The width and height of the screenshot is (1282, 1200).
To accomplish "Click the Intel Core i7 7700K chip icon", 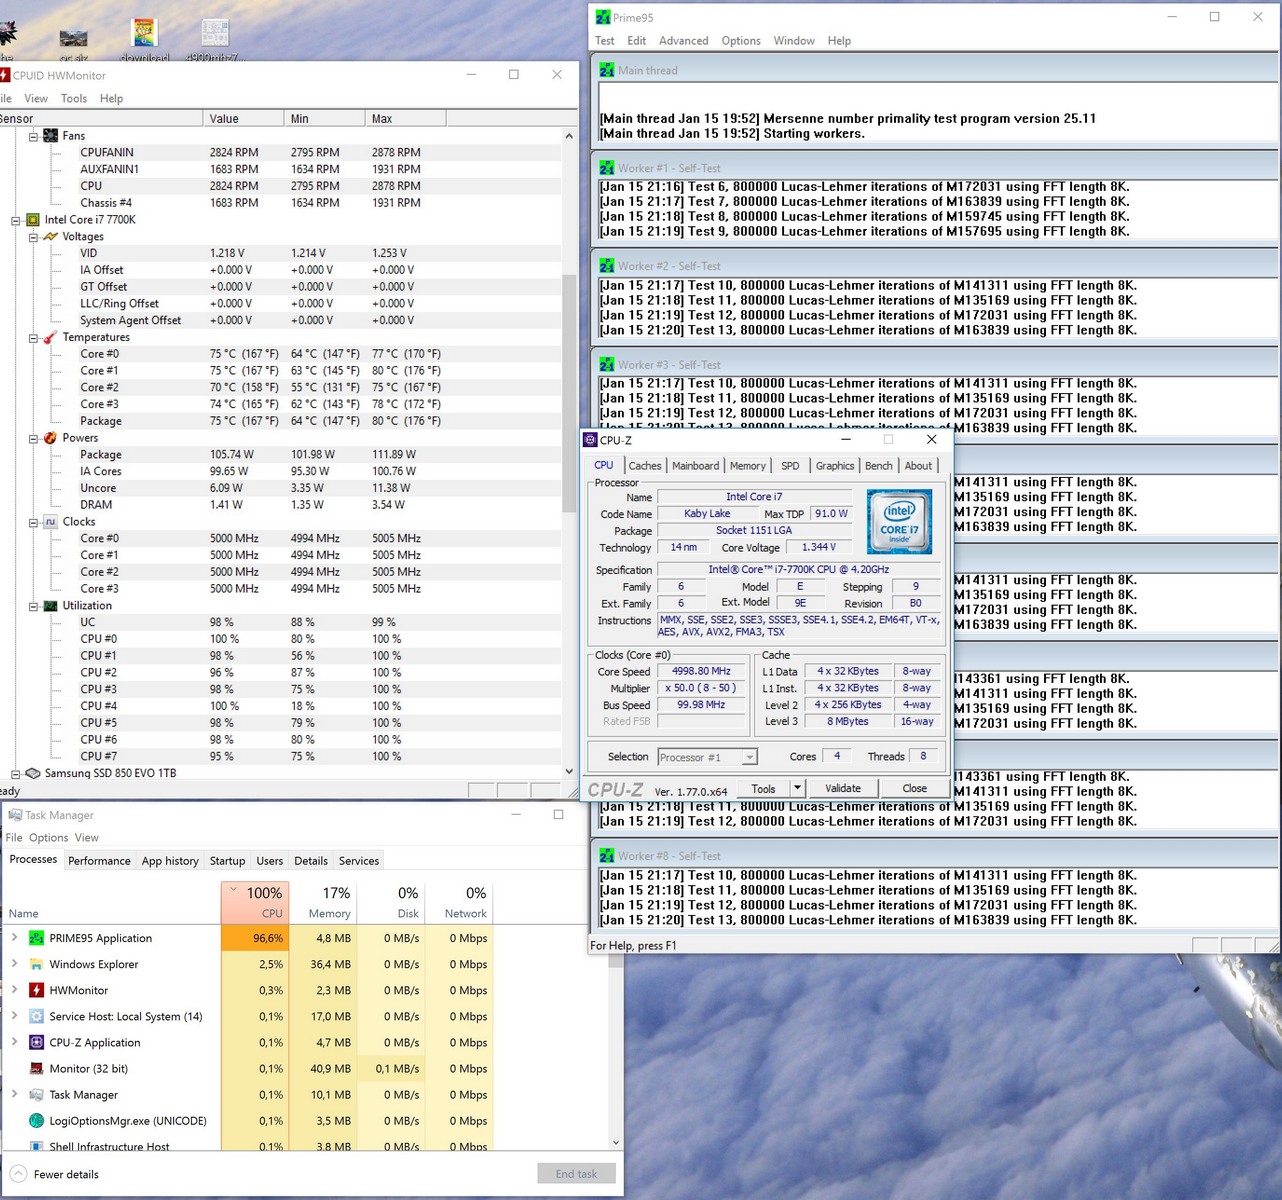I will 32,220.
